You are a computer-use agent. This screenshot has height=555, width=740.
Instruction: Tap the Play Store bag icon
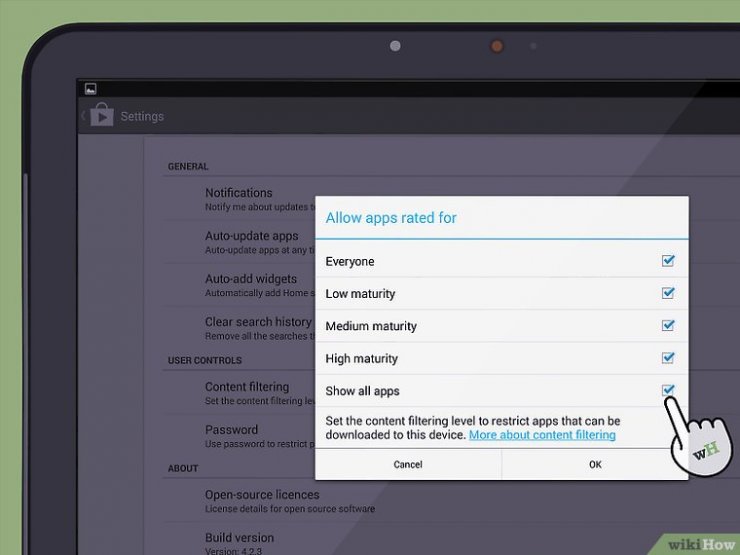coord(101,115)
